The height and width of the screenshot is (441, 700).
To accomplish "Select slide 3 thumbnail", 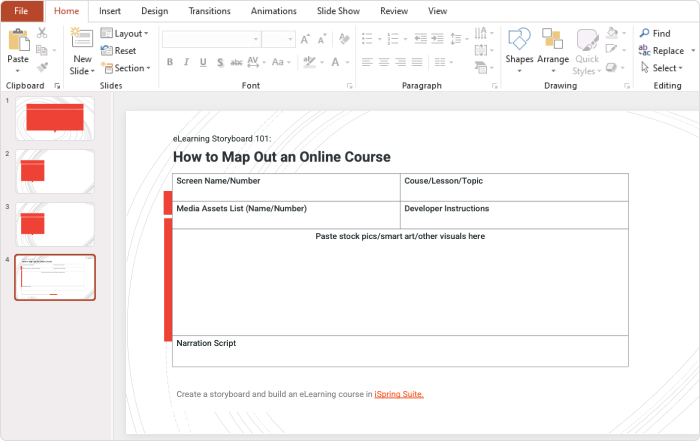I will 55,225.
